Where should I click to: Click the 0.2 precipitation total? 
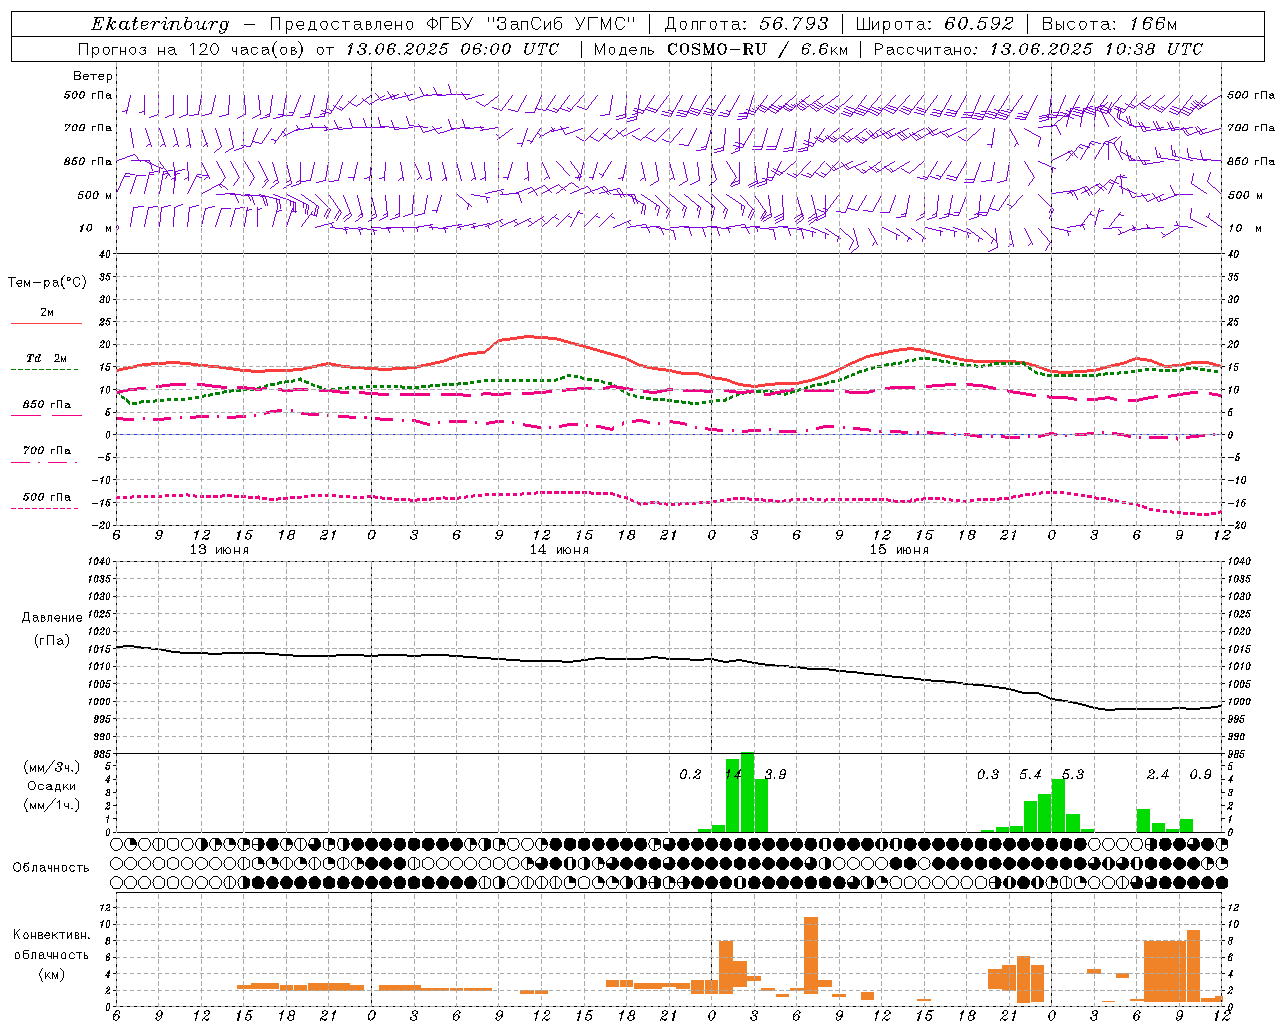(x=690, y=775)
